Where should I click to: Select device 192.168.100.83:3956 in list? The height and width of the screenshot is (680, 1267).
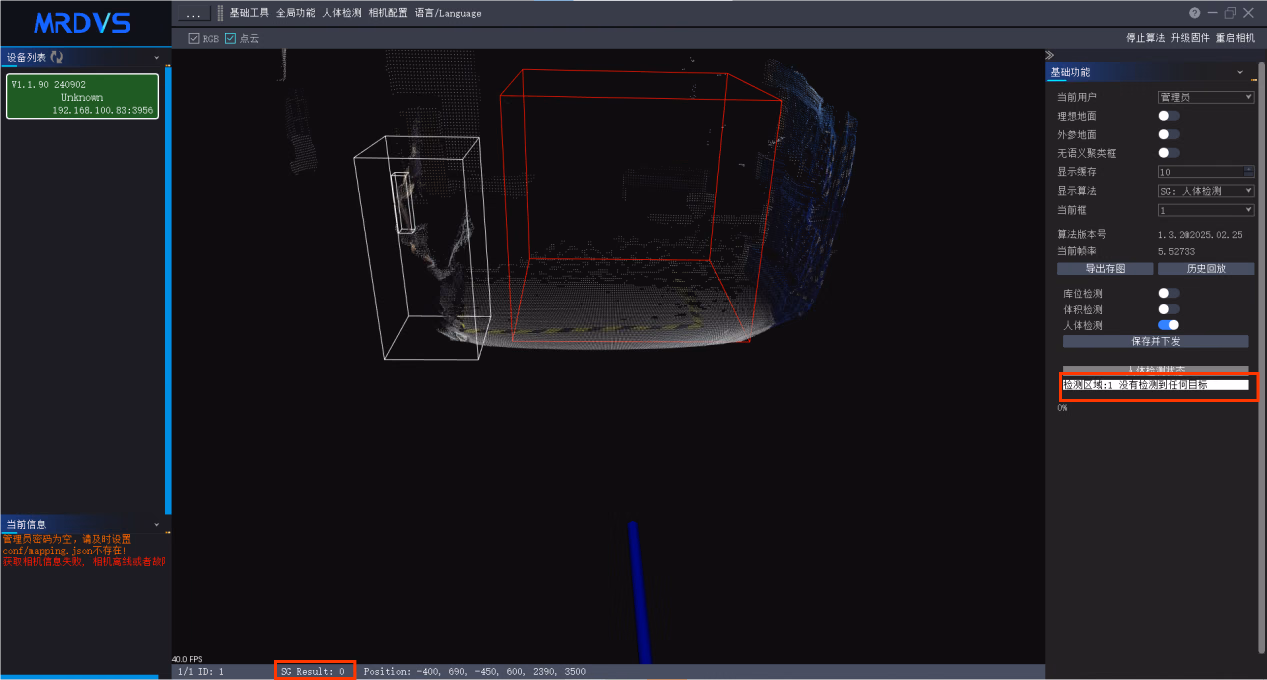point(83,97)
